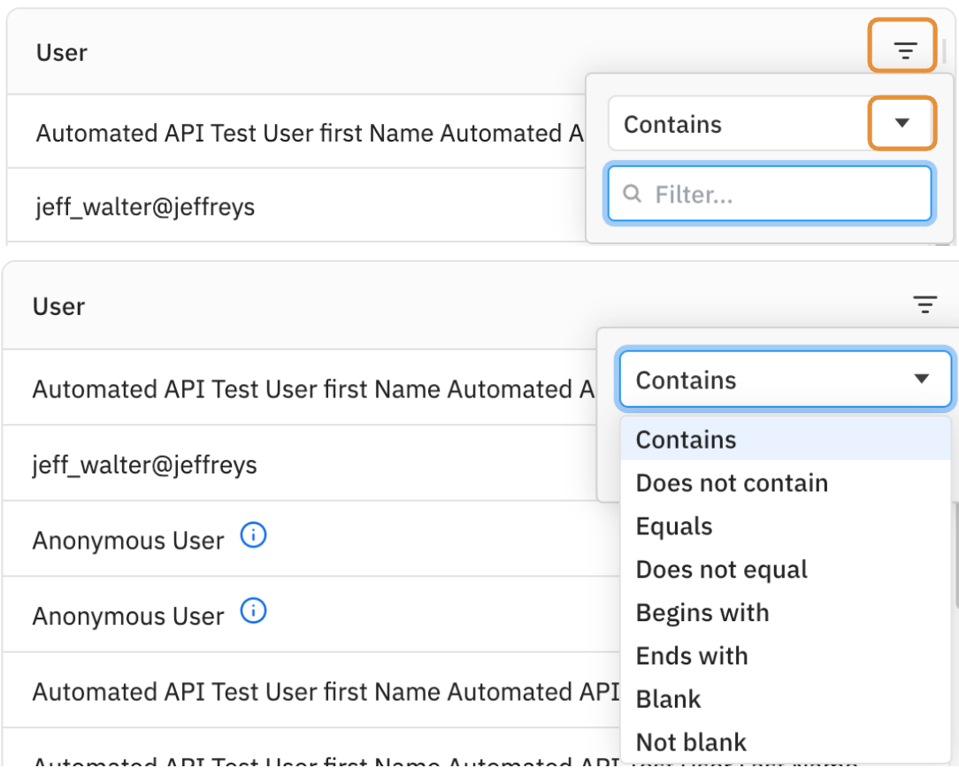The width and height of the screenshot is (959, 768).
Task: Pick the 'Not blank' filter option
Action: point(691,742)
